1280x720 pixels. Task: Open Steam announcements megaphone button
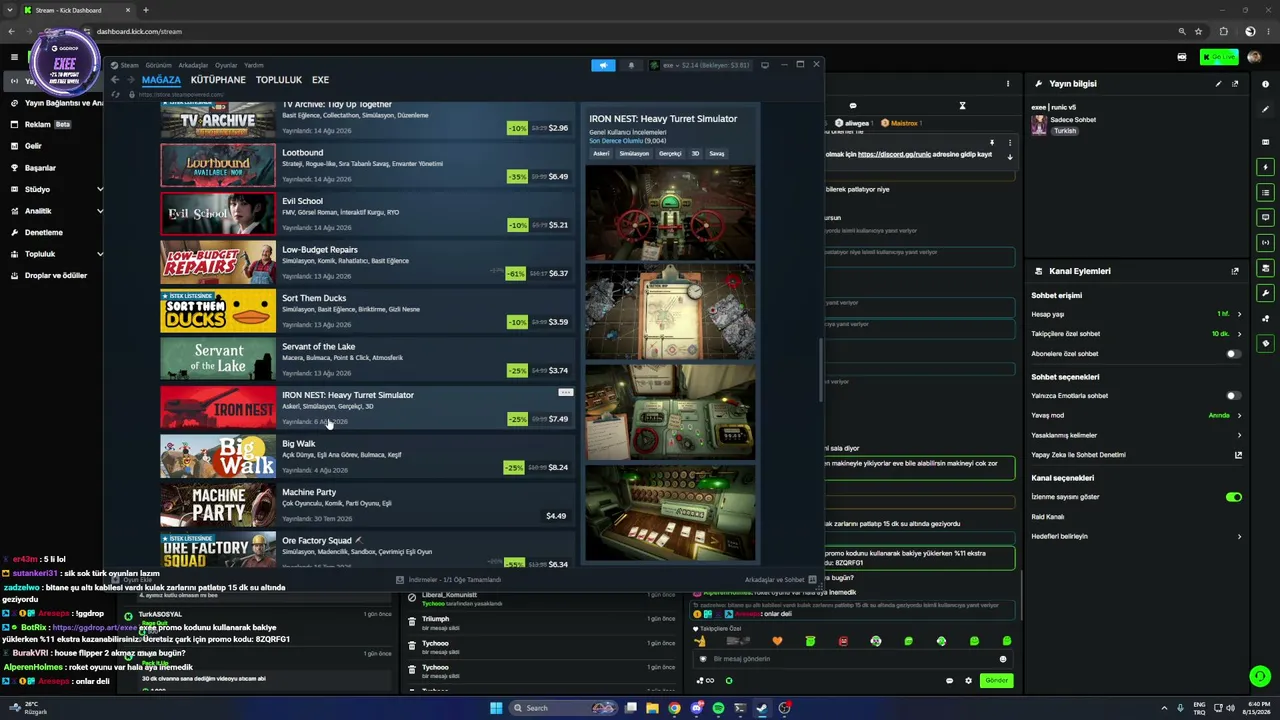point(603,65)
